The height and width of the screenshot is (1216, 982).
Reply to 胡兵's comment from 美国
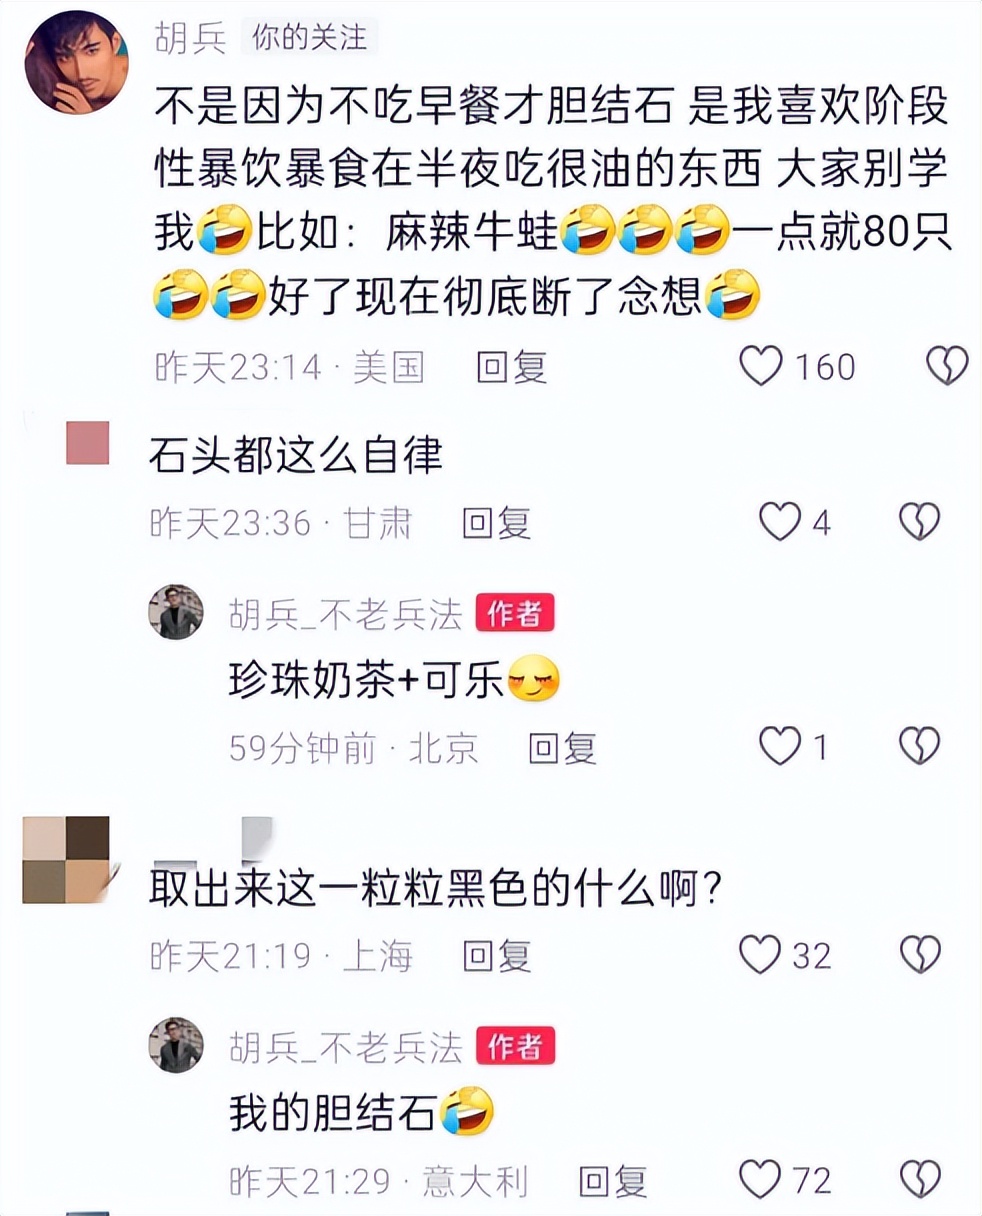click(512, 367)
